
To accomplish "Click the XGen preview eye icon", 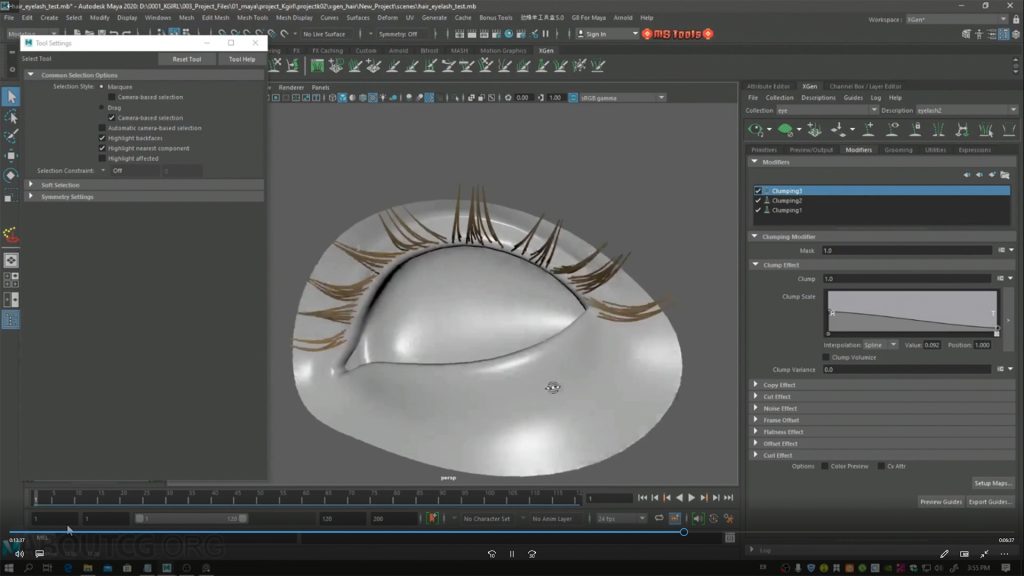I will tap(756, 130).
